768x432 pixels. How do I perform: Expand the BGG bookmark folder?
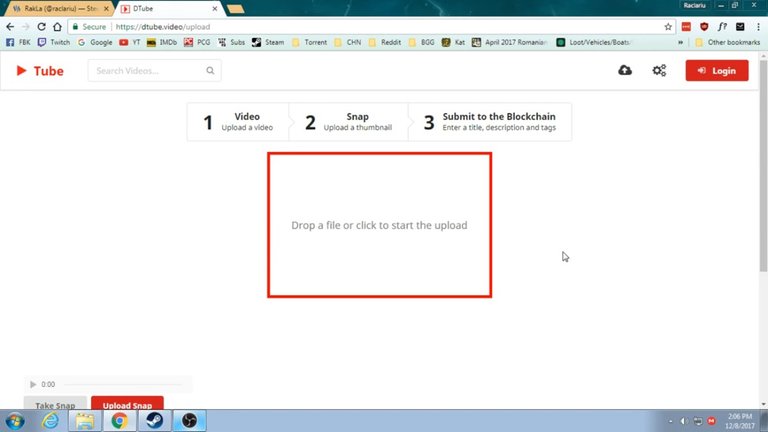tap(421, 43)
